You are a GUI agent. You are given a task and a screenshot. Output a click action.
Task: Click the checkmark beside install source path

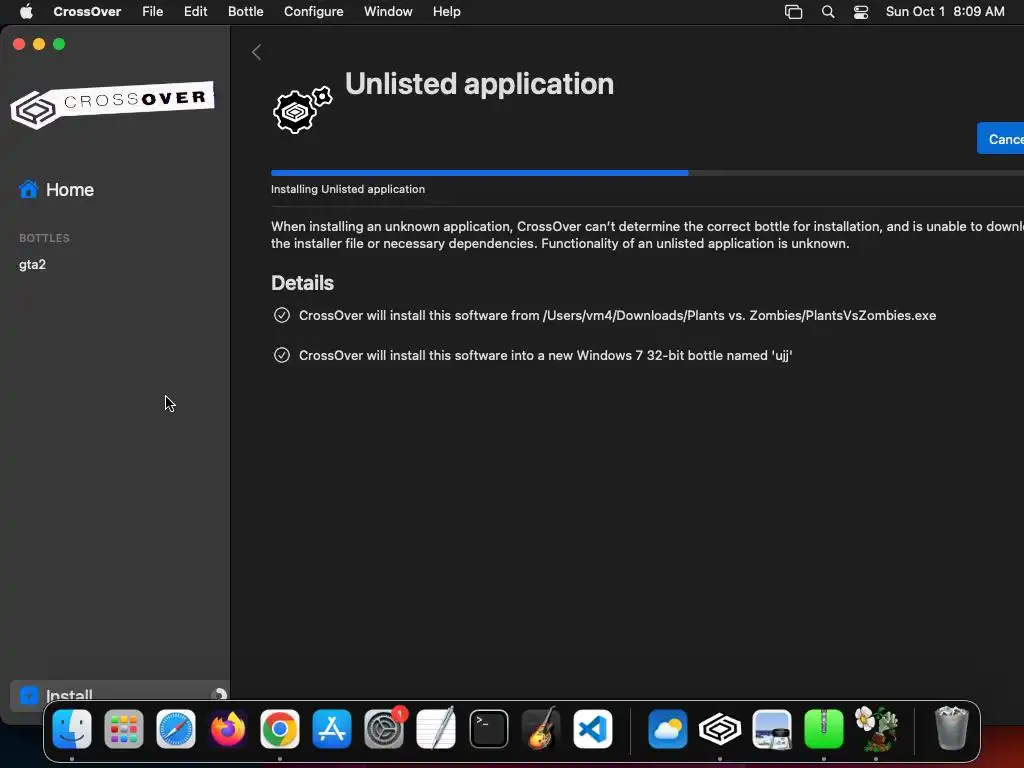(281, 315)
